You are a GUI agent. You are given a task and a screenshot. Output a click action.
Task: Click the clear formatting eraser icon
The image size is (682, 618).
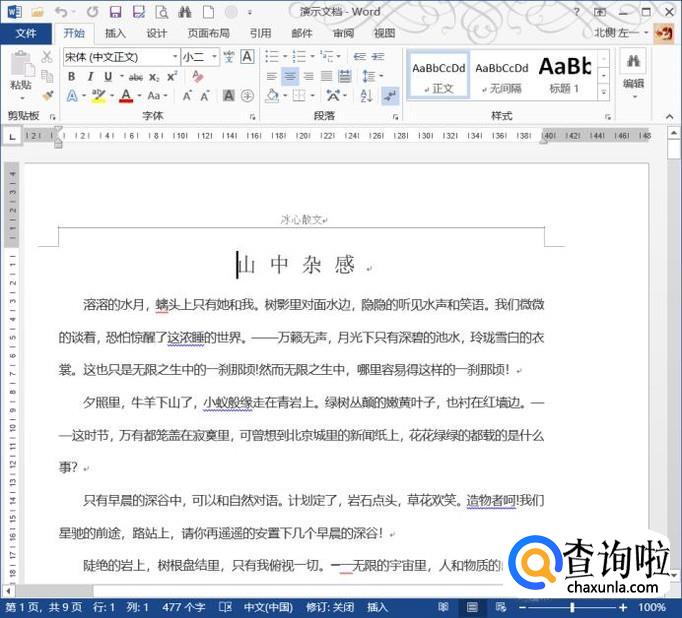pos(197,77)
